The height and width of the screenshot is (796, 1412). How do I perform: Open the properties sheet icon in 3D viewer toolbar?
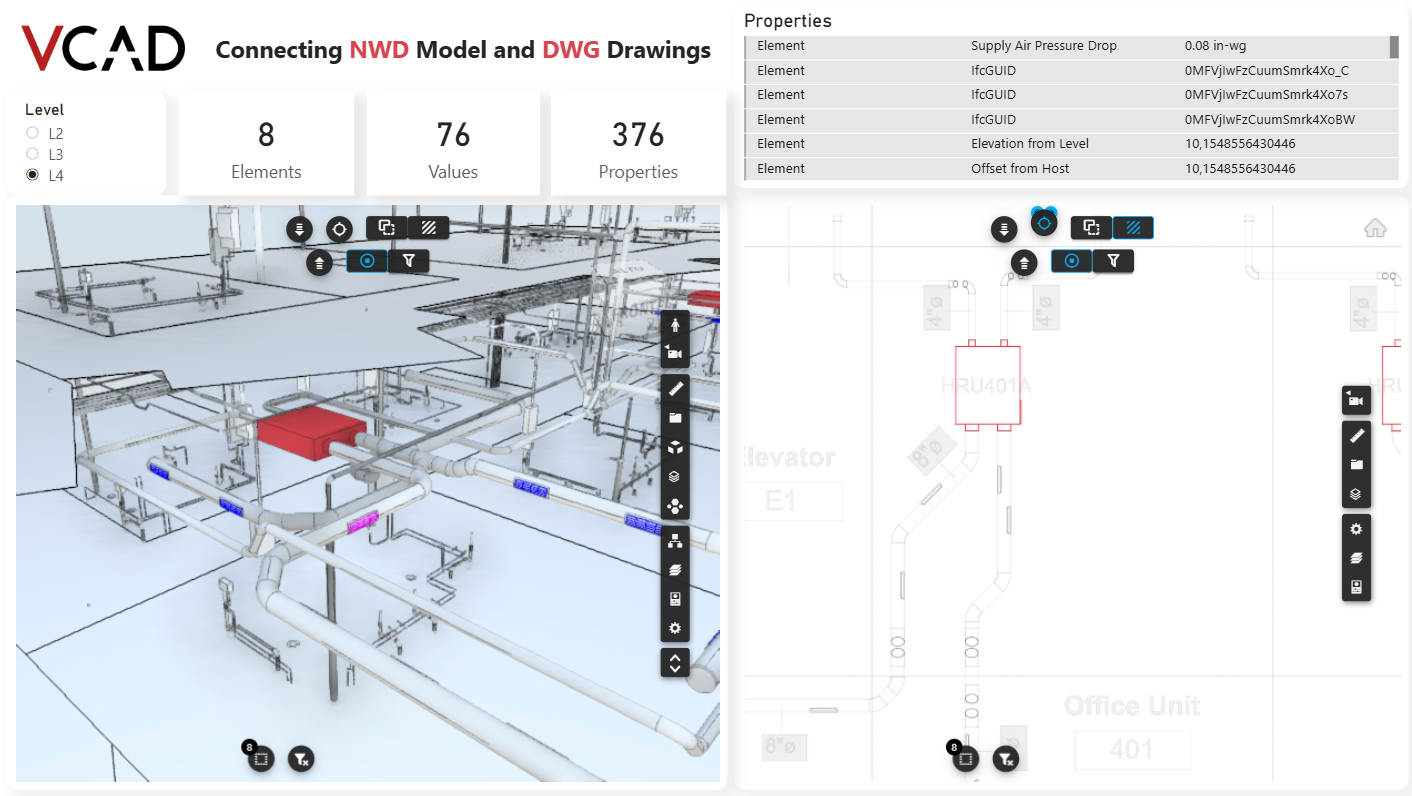(675, 599)
